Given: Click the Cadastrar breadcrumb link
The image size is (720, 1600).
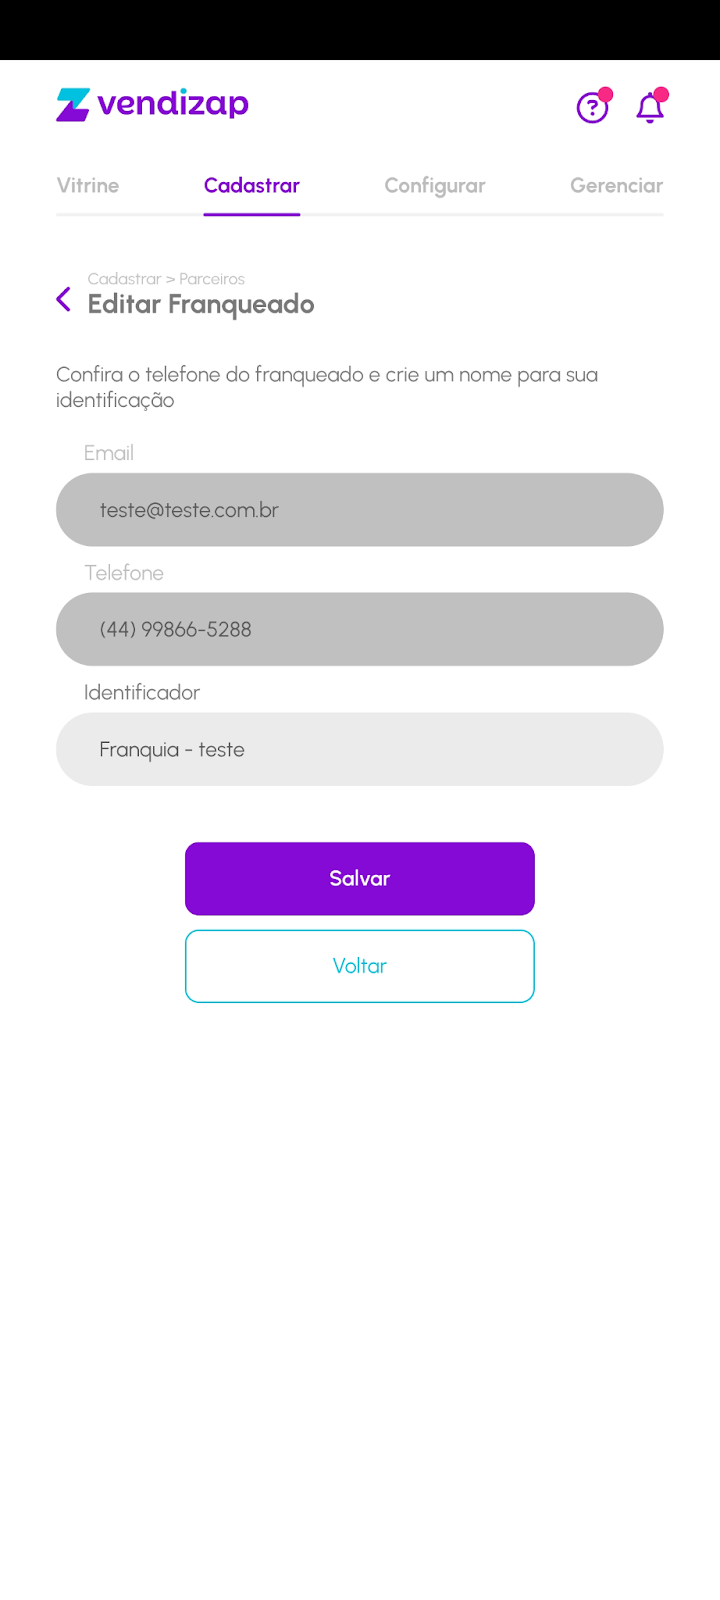Looking at the screenshot, I should (124, 279).
